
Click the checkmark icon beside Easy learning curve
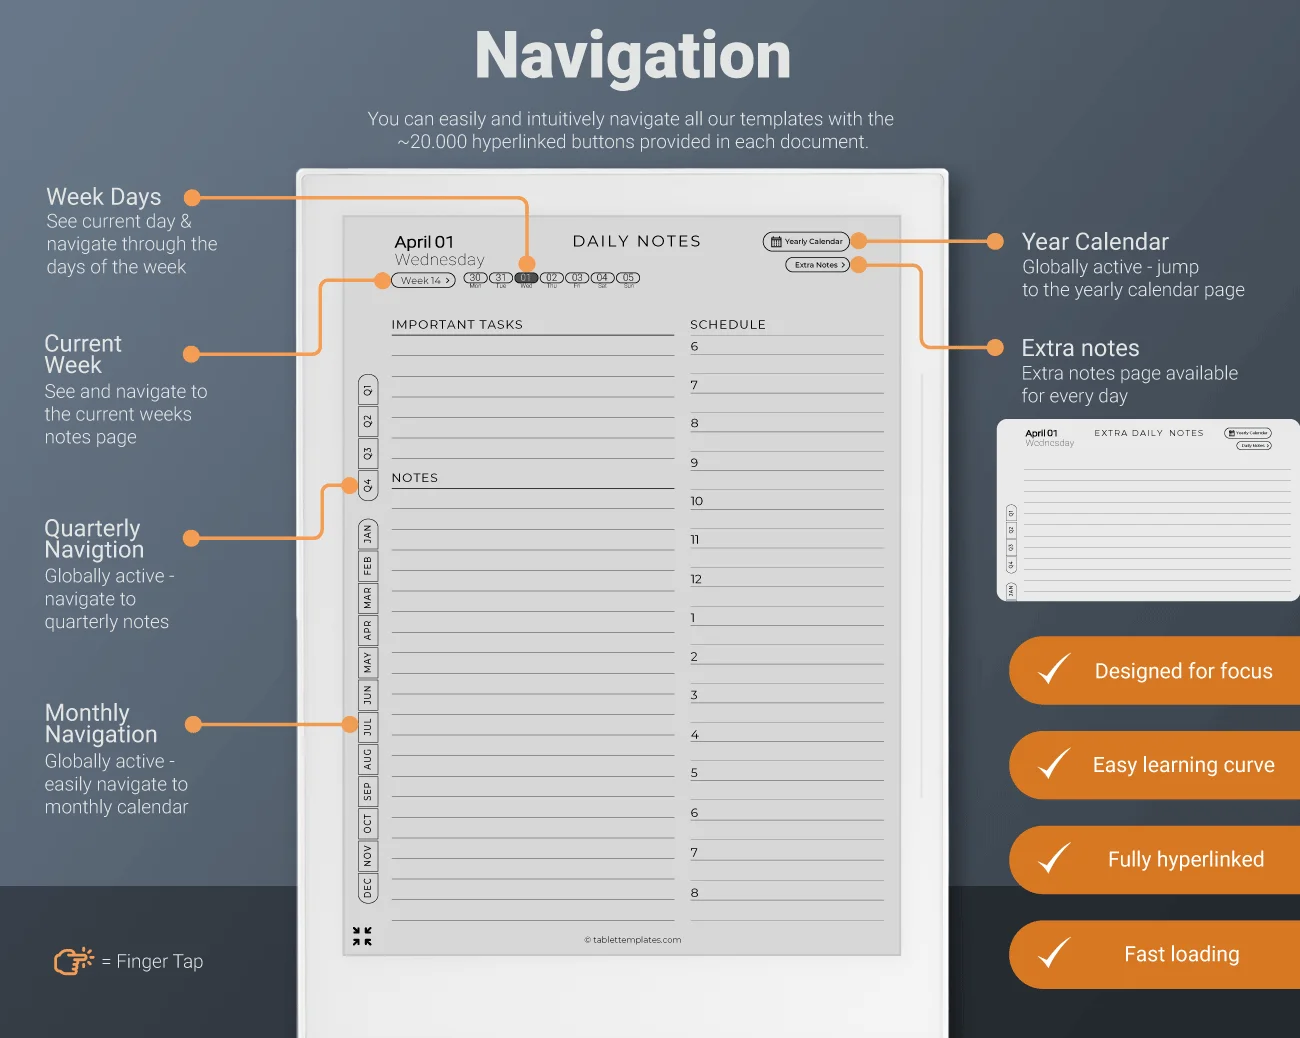pos(1053,765)
